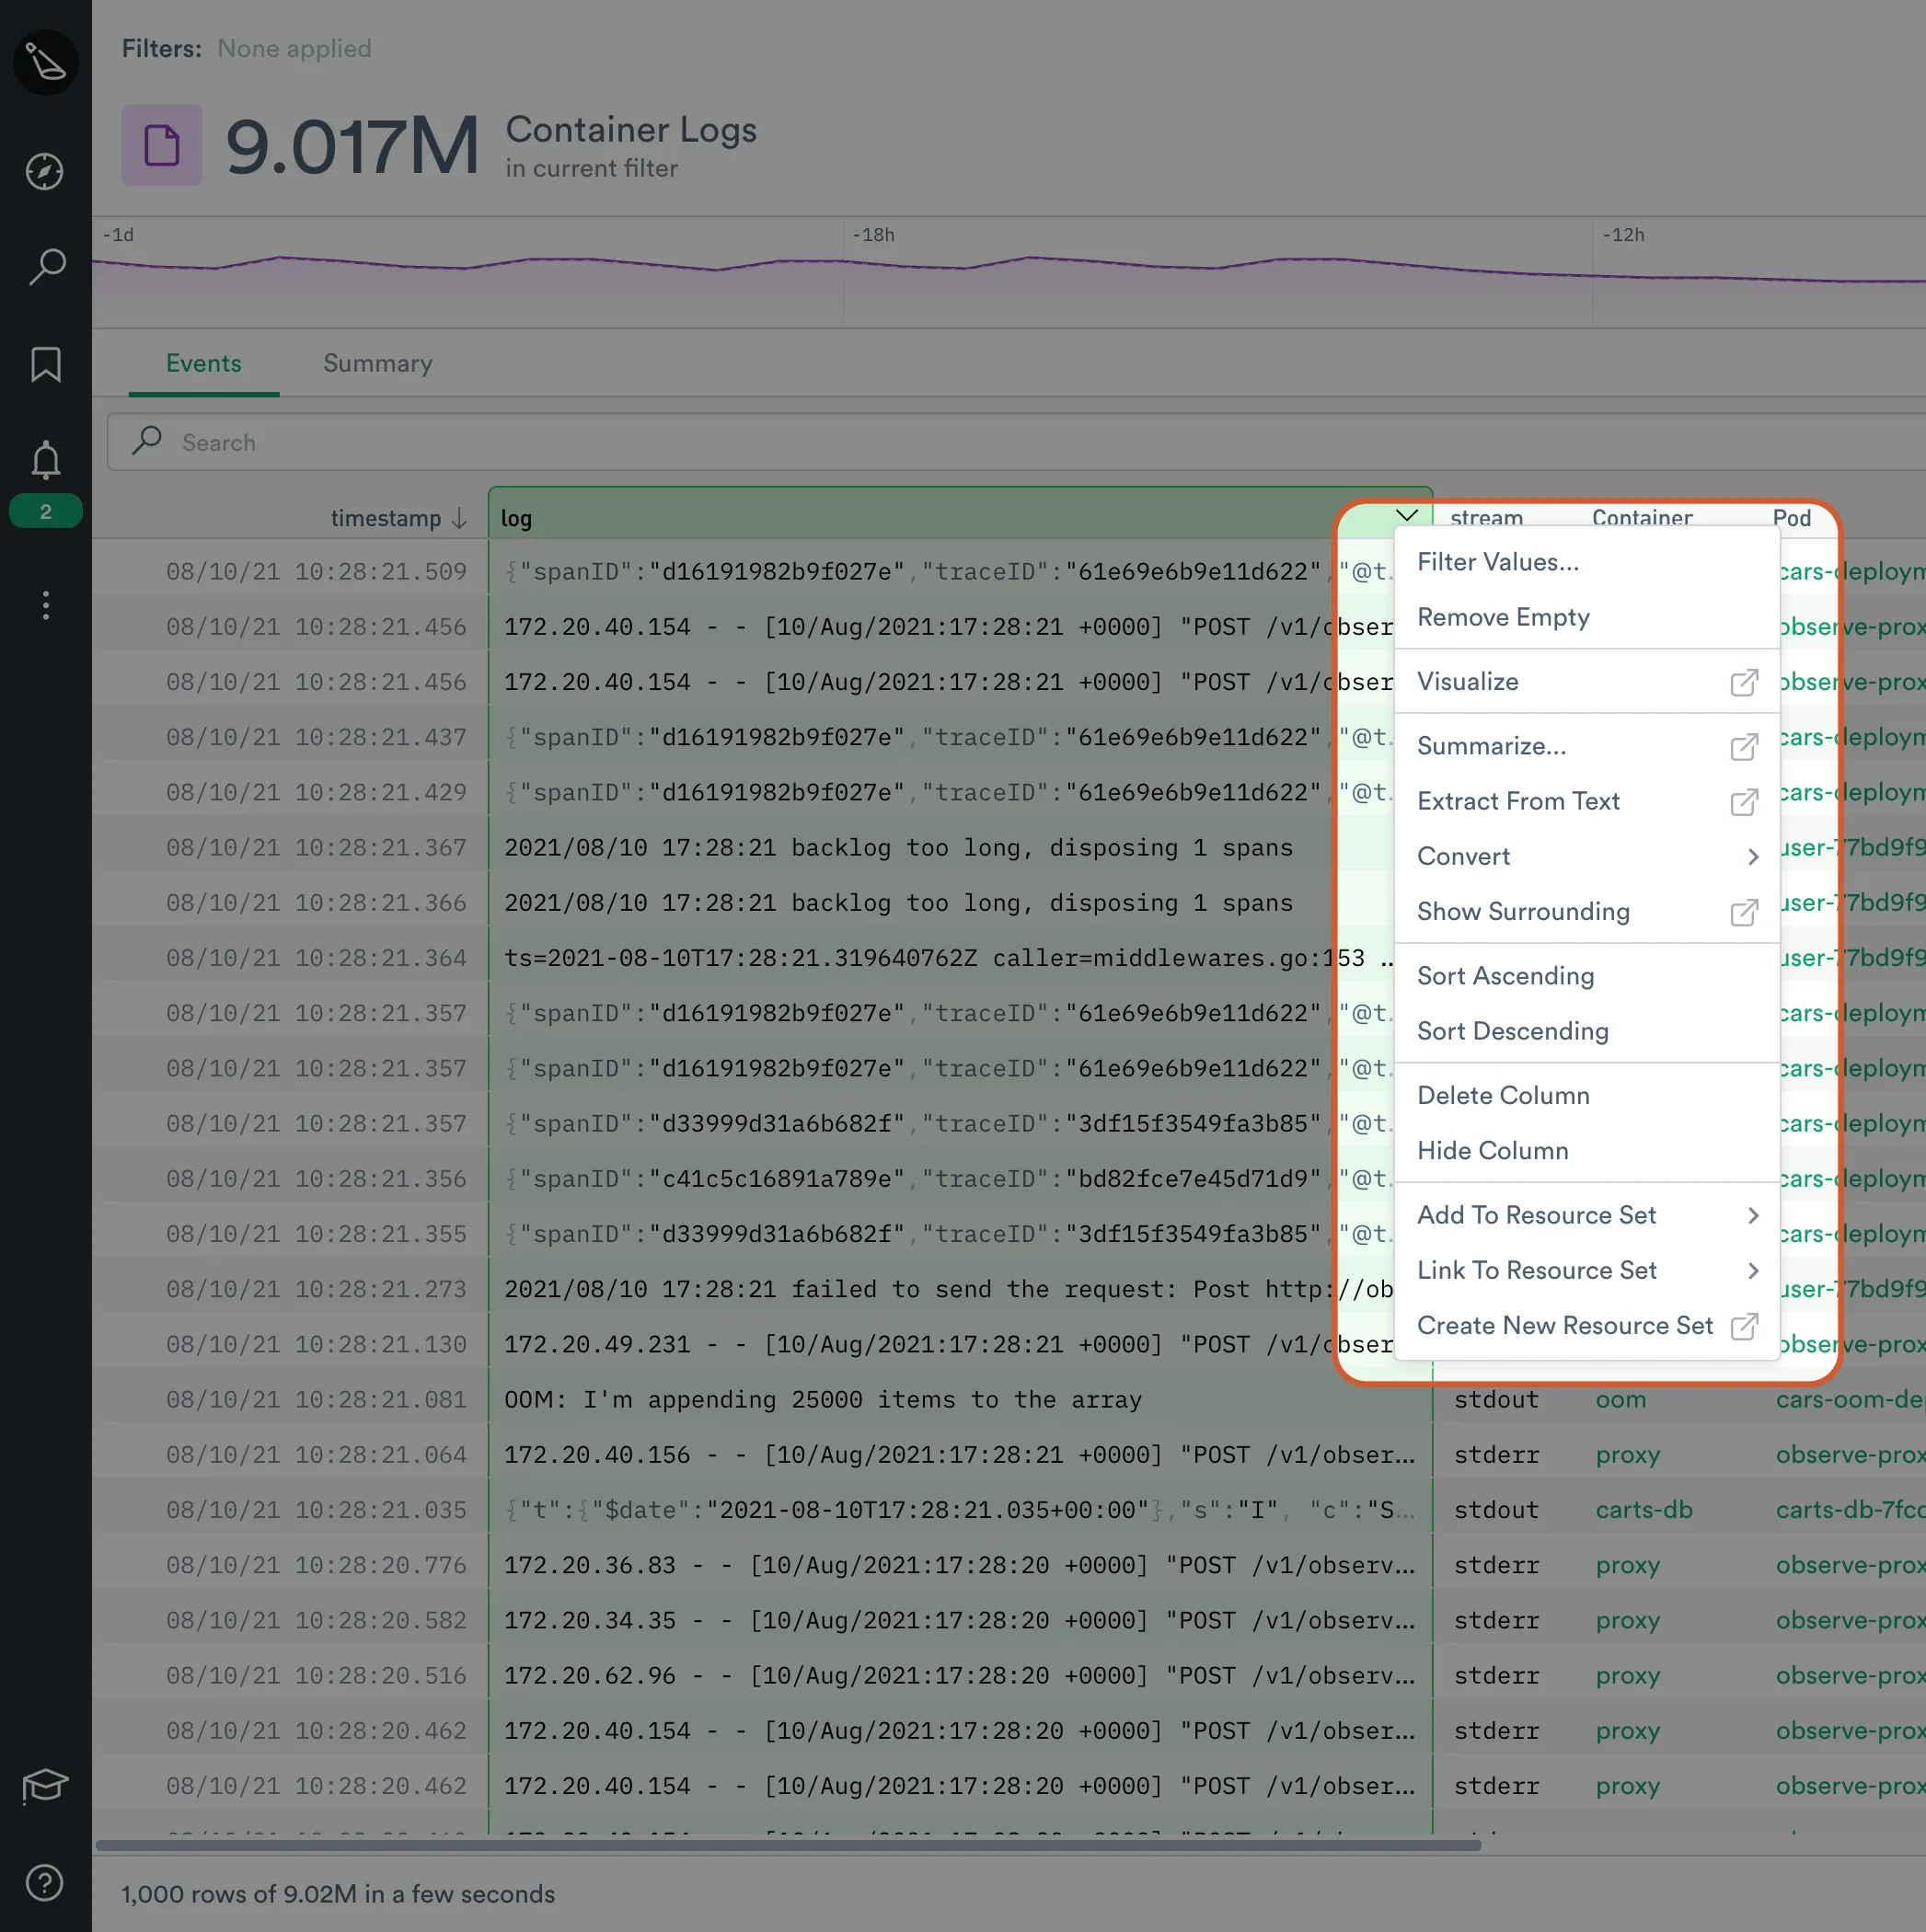Click the -18h marker on the timeline

pos(873,235)
